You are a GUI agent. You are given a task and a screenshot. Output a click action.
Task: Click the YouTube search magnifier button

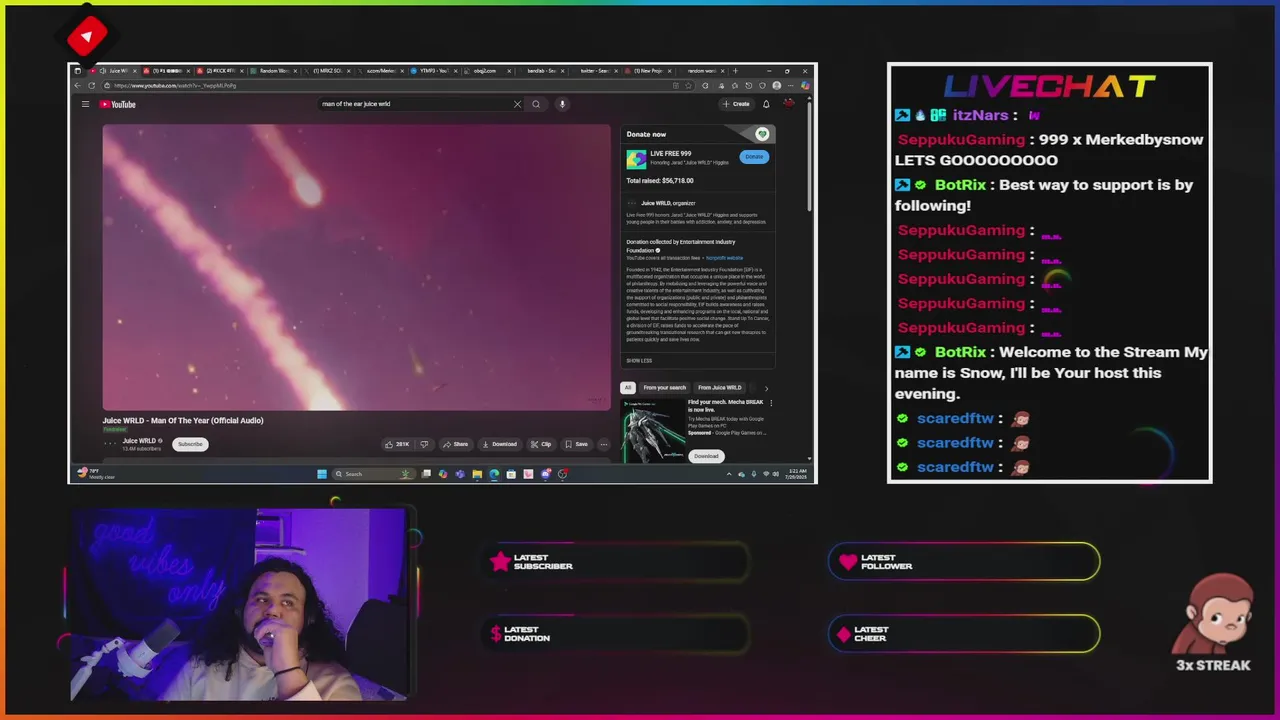pos(536,104)
